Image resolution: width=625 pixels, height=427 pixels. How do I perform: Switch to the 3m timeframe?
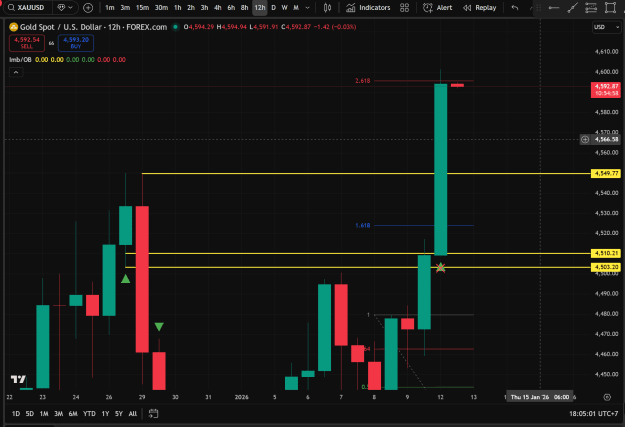click(x=125, y=8)
